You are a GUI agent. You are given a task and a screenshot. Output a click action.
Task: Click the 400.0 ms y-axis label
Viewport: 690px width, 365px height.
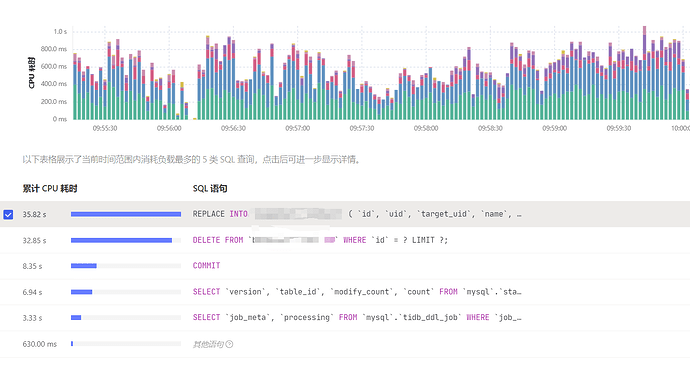[54, 84]
